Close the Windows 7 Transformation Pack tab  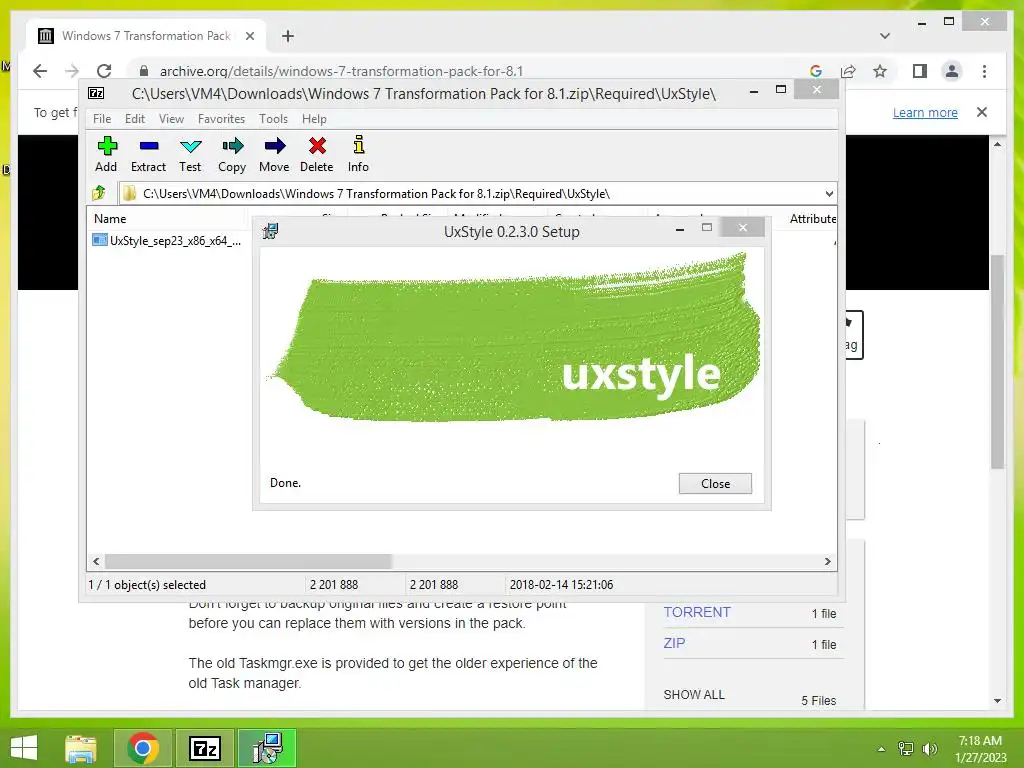pyautogui.click(x=249, y=36)
